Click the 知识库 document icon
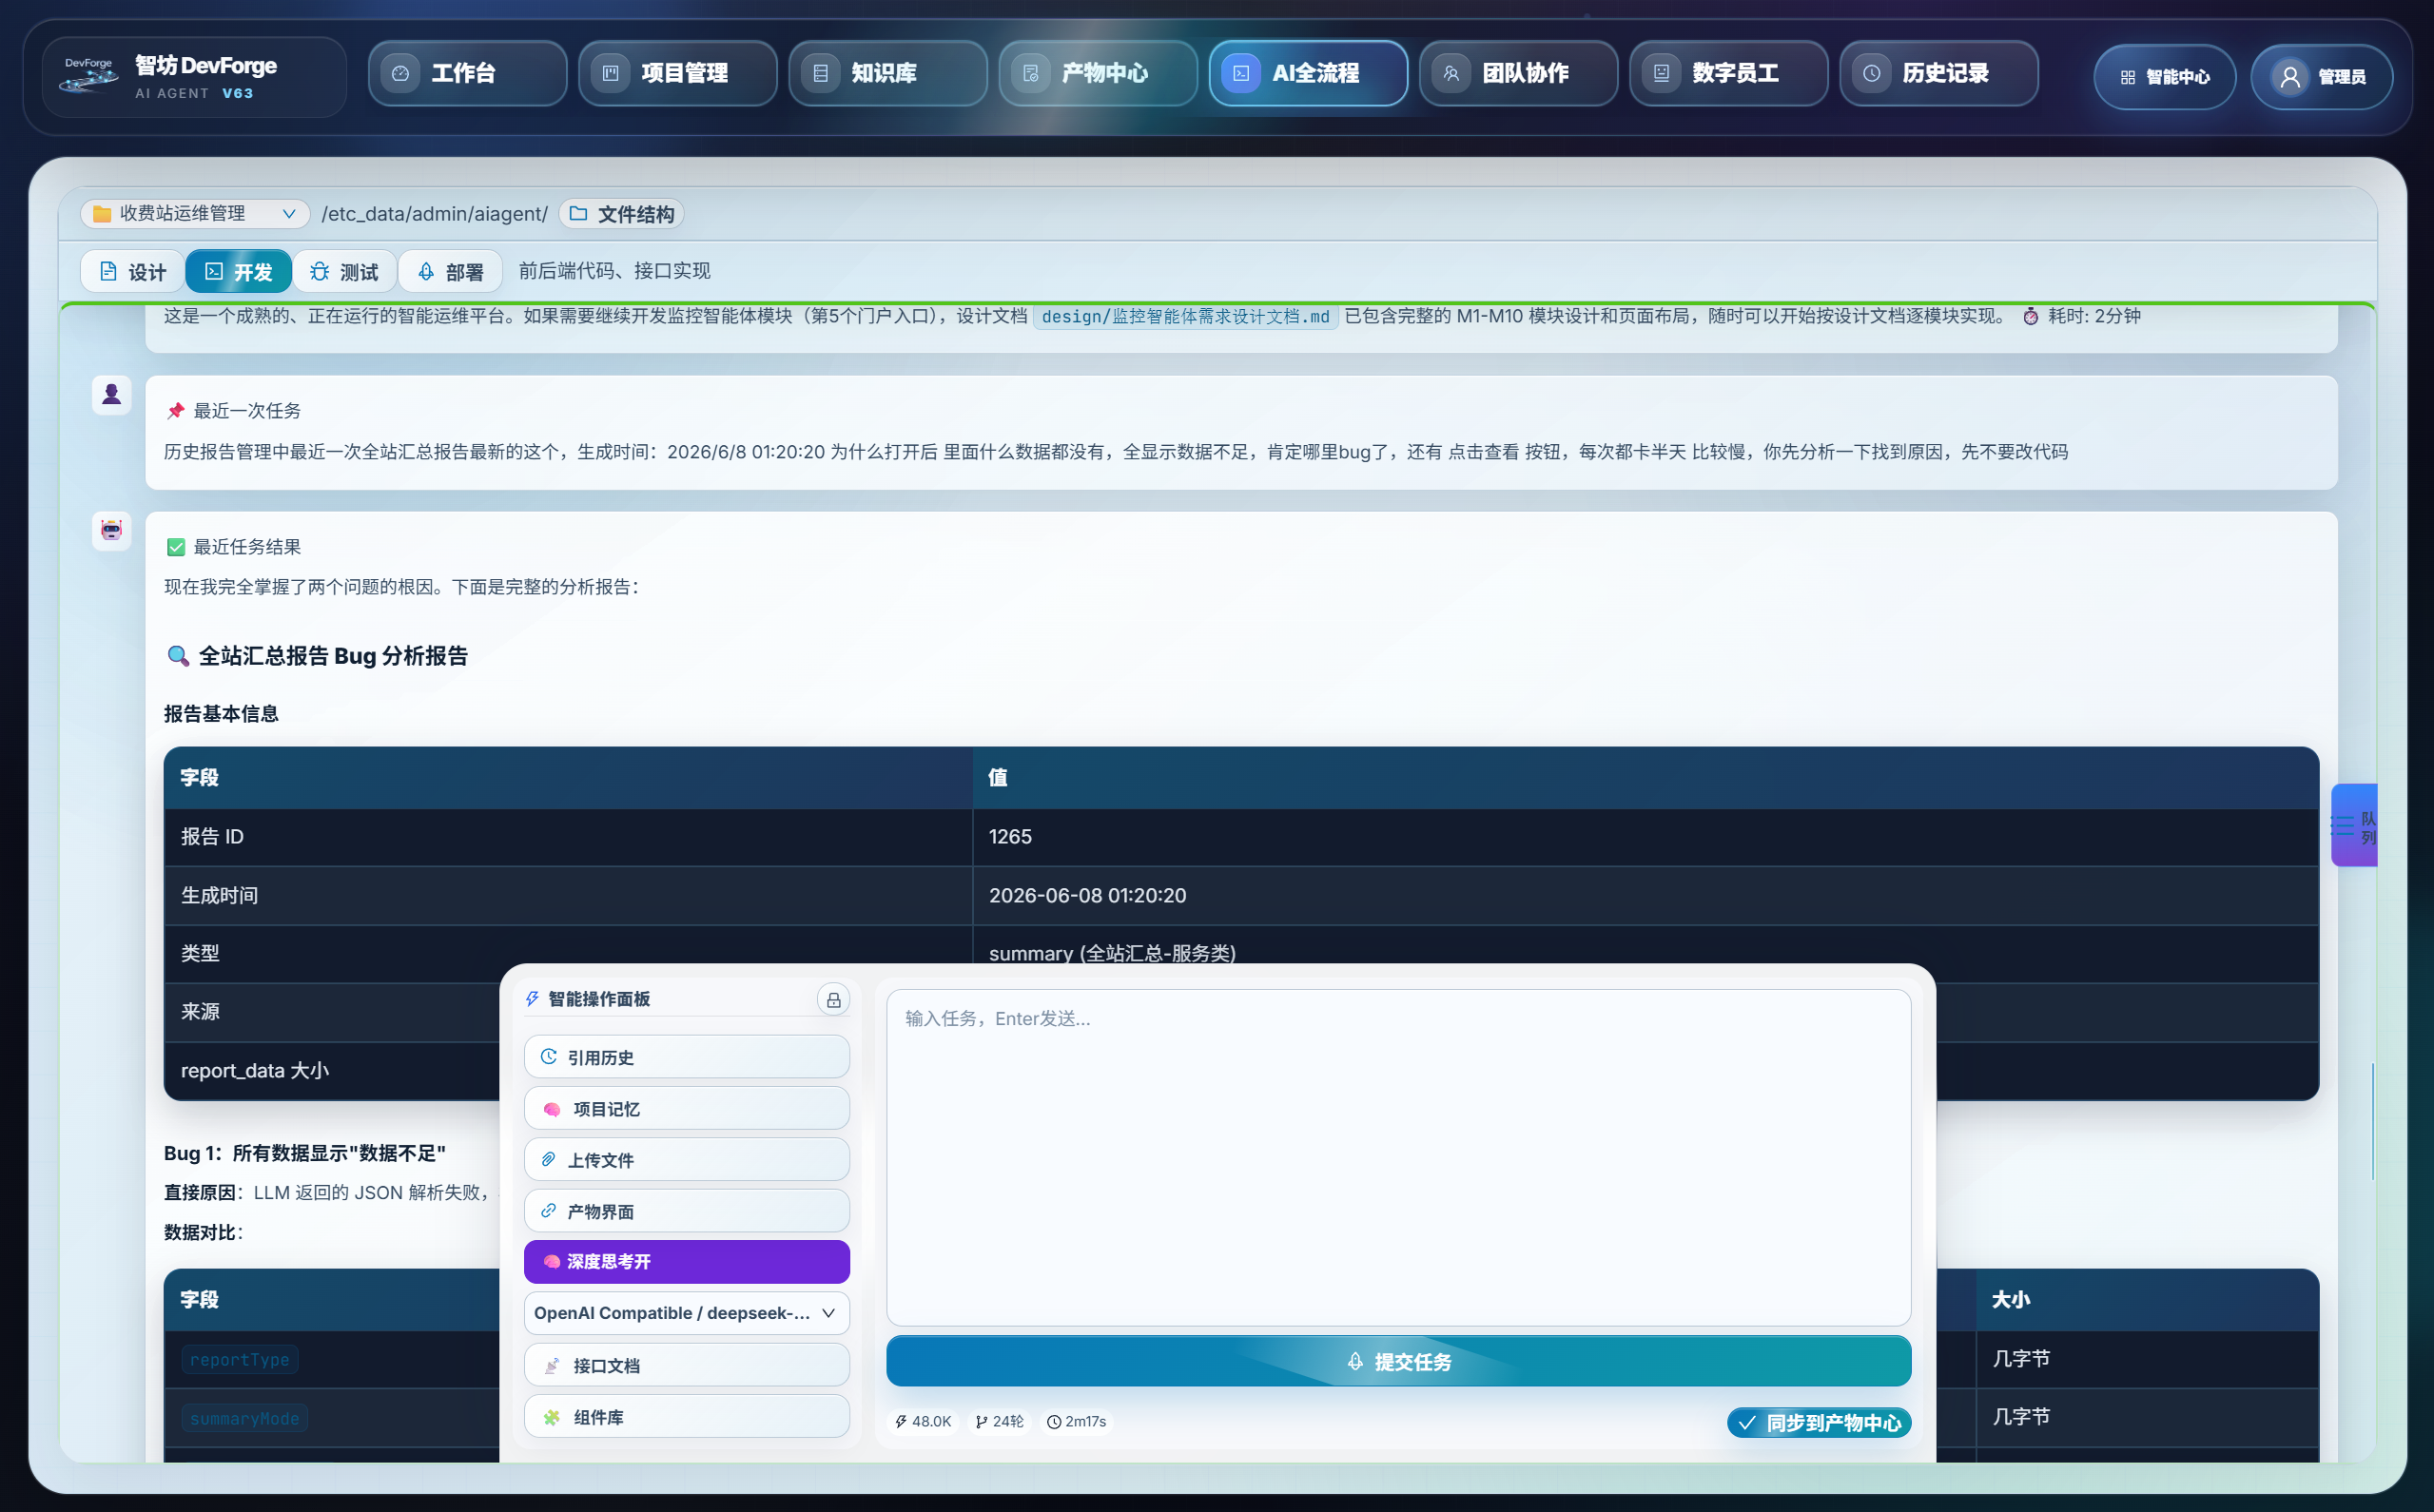This screenshot has width=2434, height=1512. click(821, 73)
